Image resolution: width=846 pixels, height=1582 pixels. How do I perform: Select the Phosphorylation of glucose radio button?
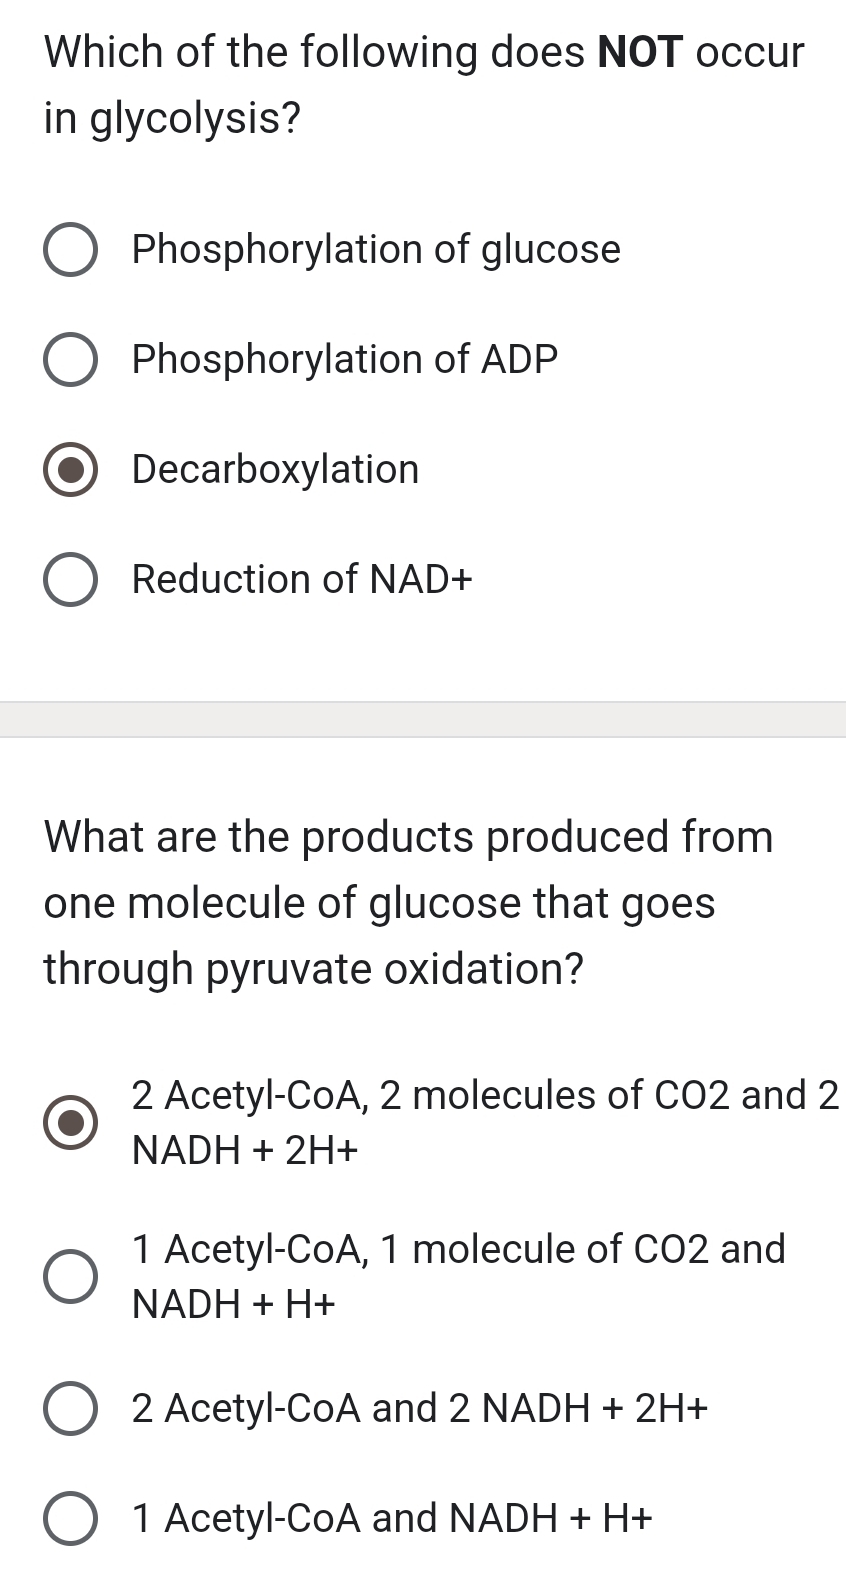point(70,249)
